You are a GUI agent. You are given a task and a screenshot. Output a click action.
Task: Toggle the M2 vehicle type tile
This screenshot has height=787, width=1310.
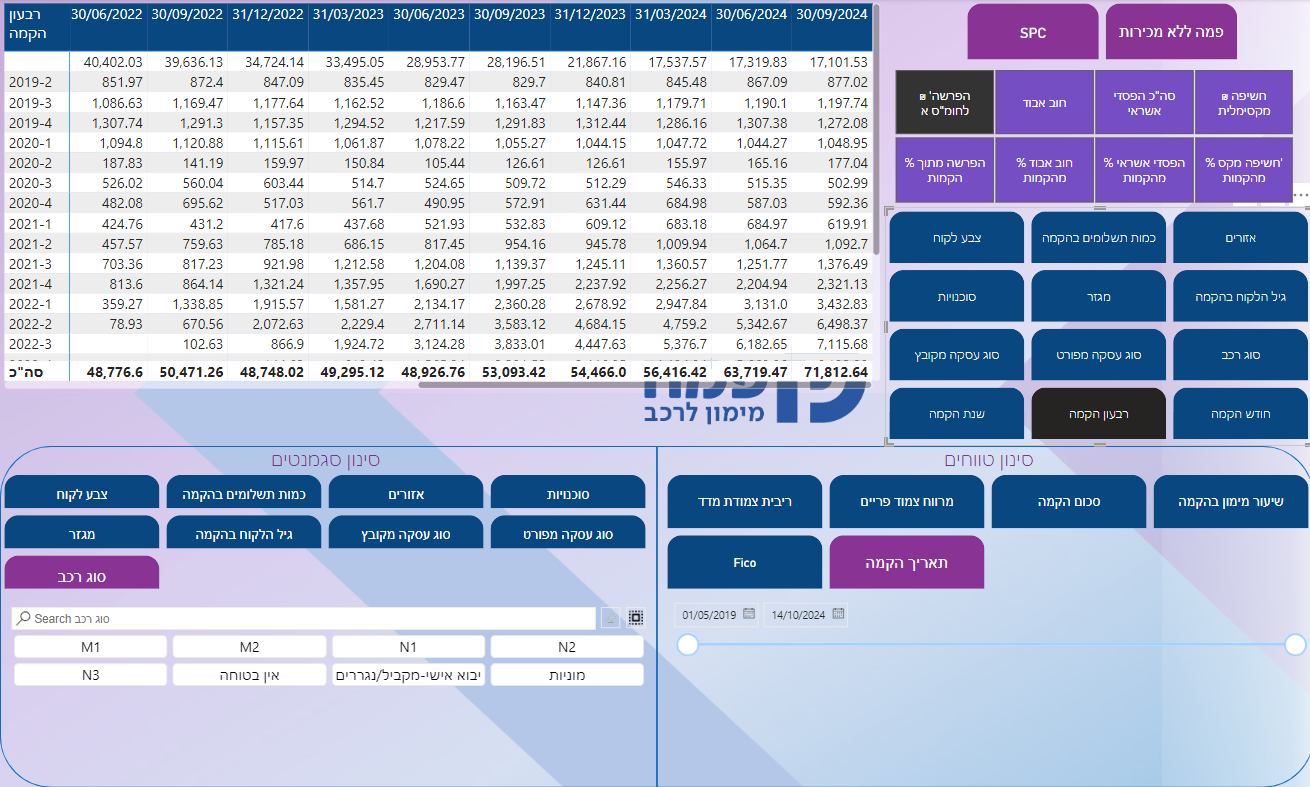249,647
